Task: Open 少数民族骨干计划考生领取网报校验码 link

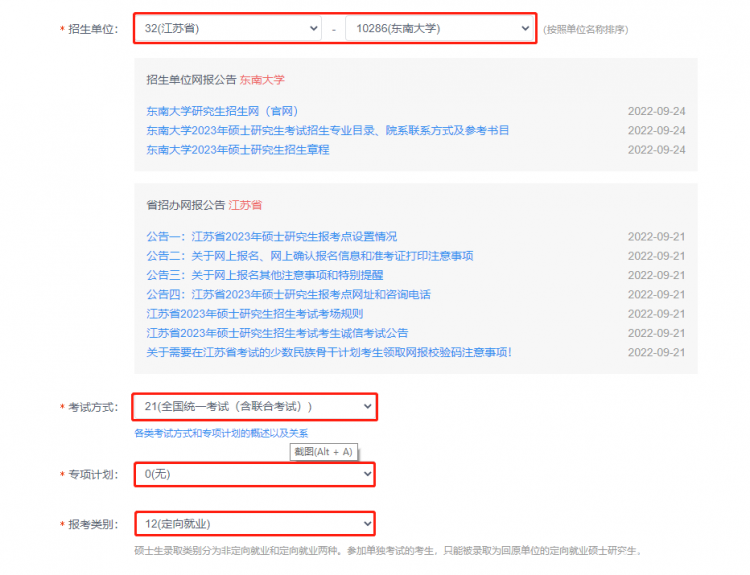Action: (x=329, y=352)
